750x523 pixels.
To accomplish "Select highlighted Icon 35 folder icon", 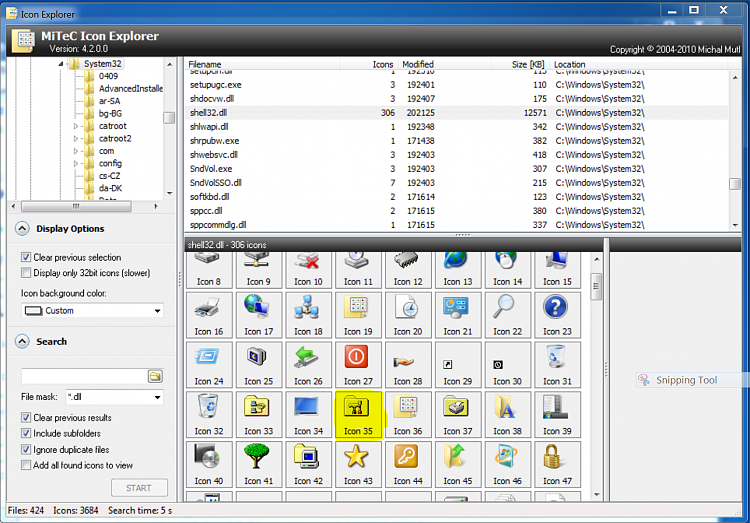I will click(358, 414).
